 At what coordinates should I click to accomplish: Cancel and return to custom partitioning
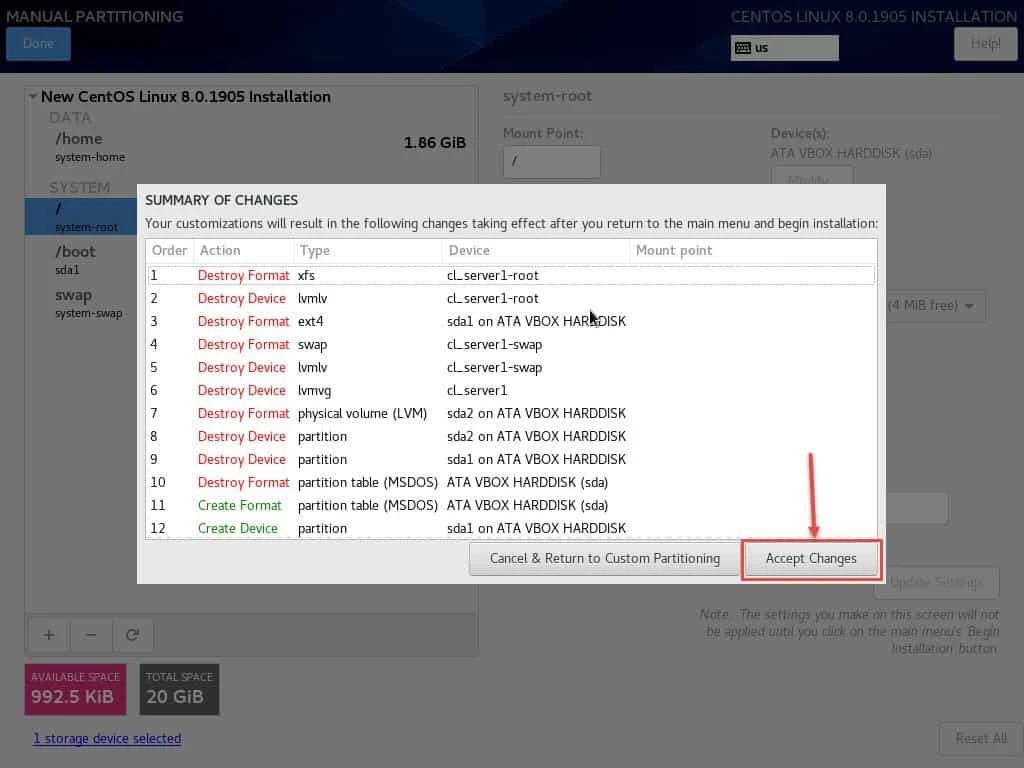[604, 558]
